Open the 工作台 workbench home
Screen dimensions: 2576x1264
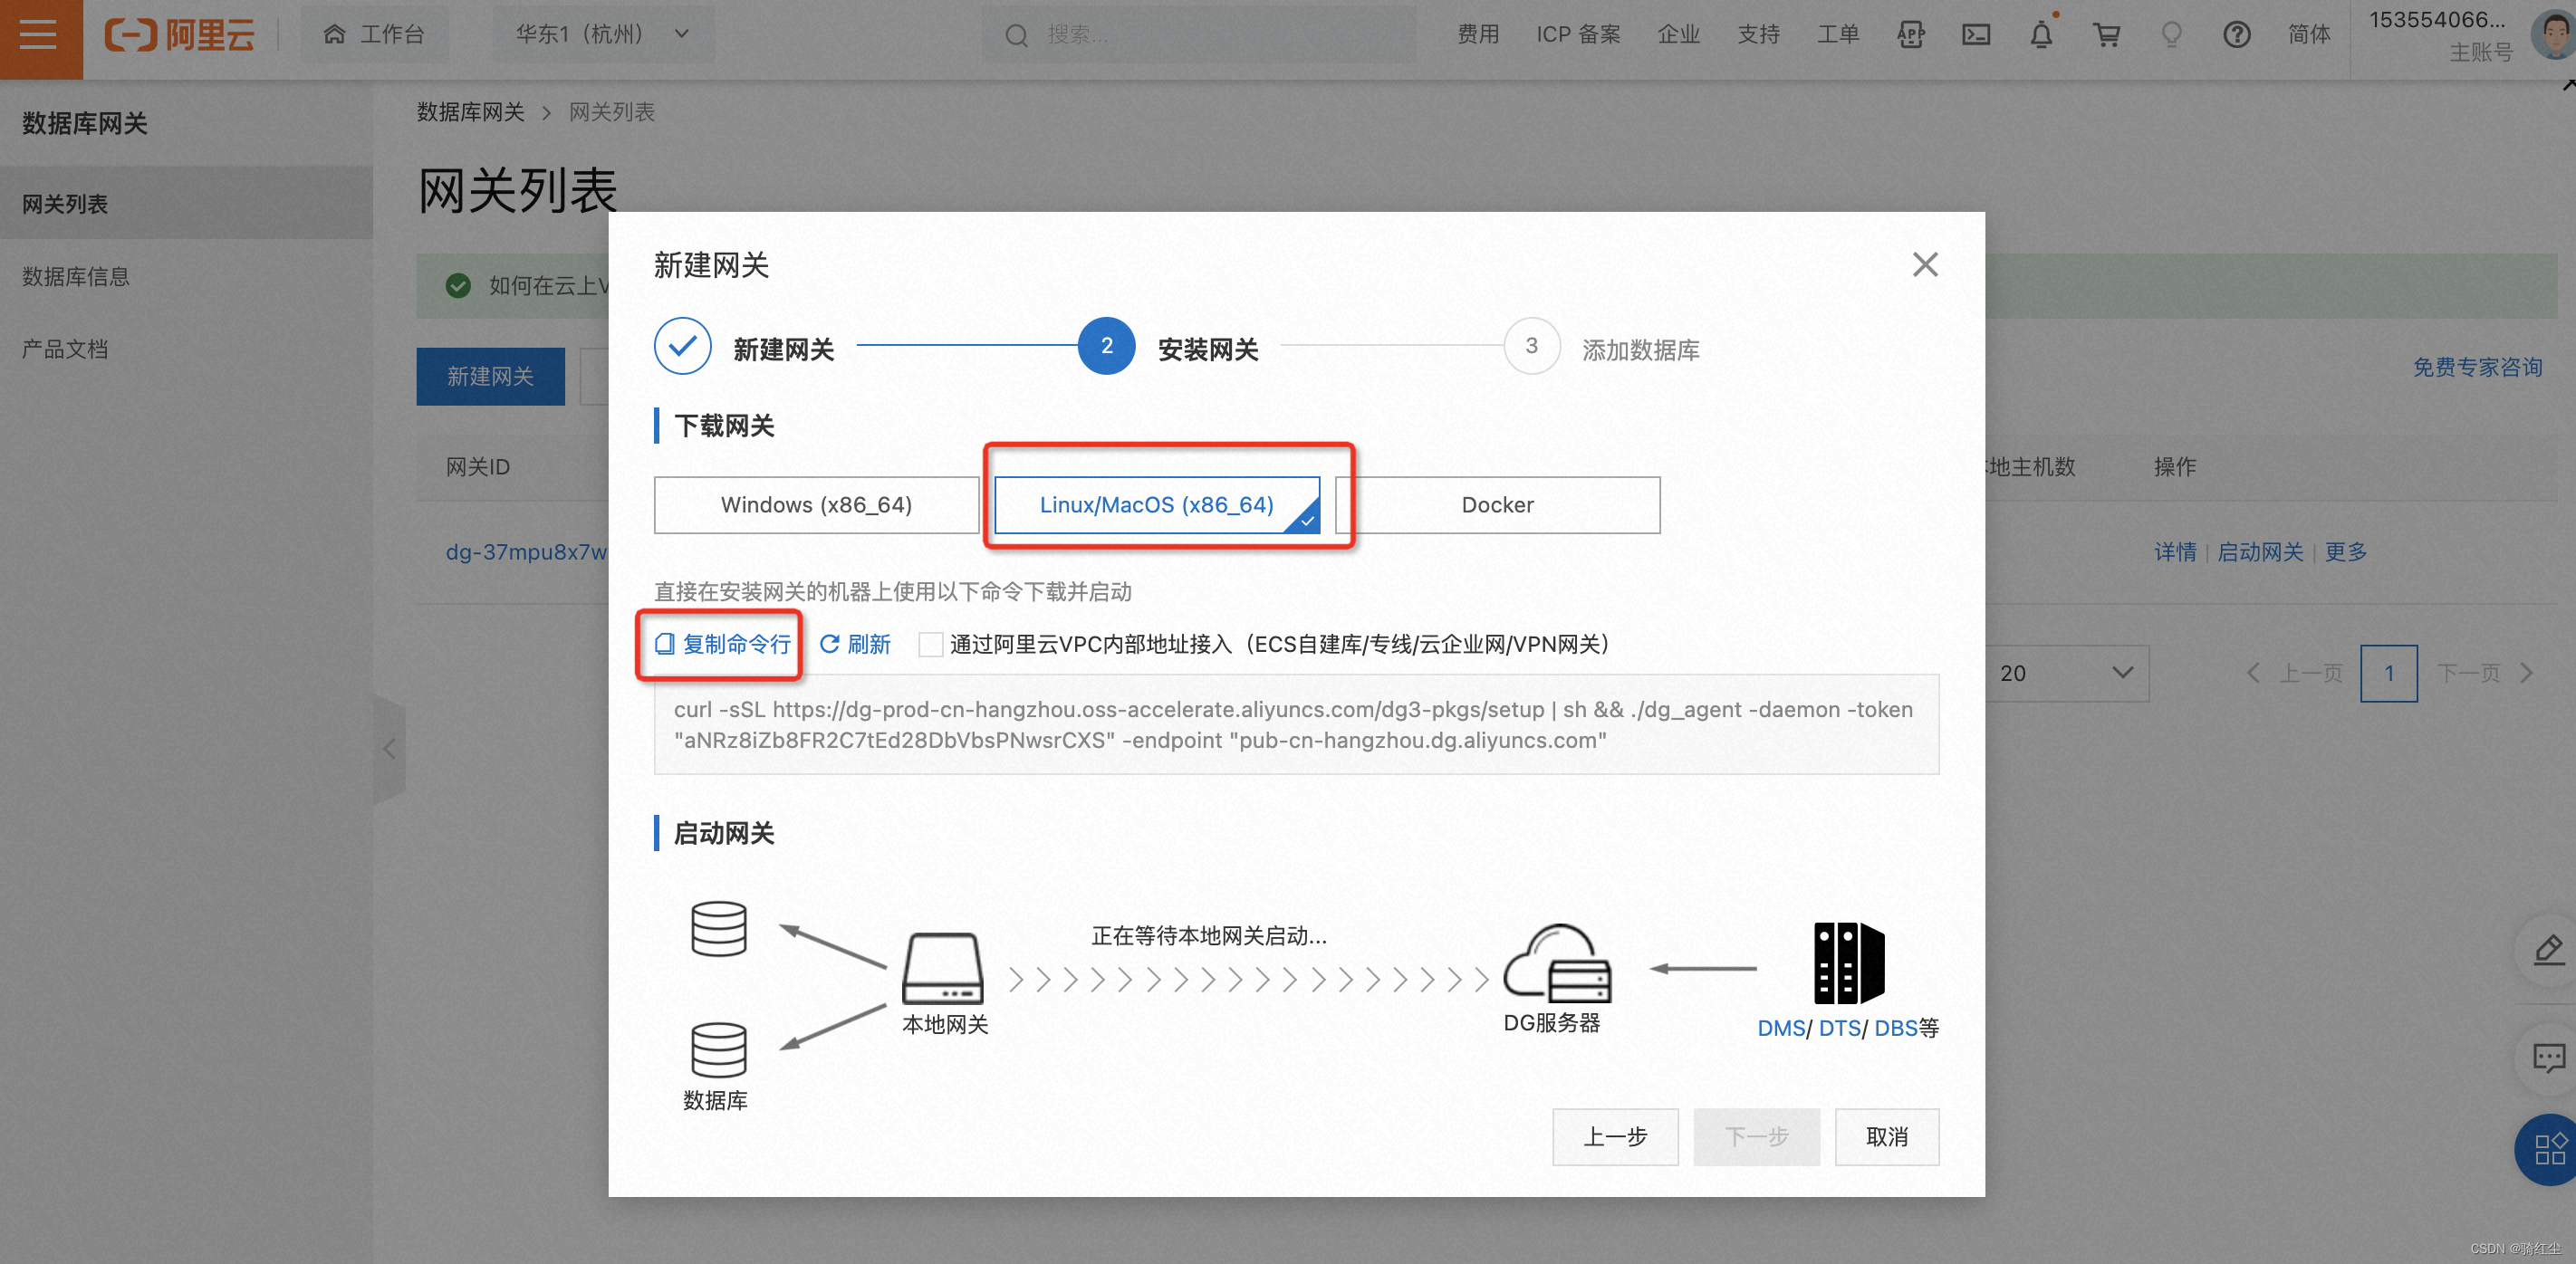pos(374,35)
